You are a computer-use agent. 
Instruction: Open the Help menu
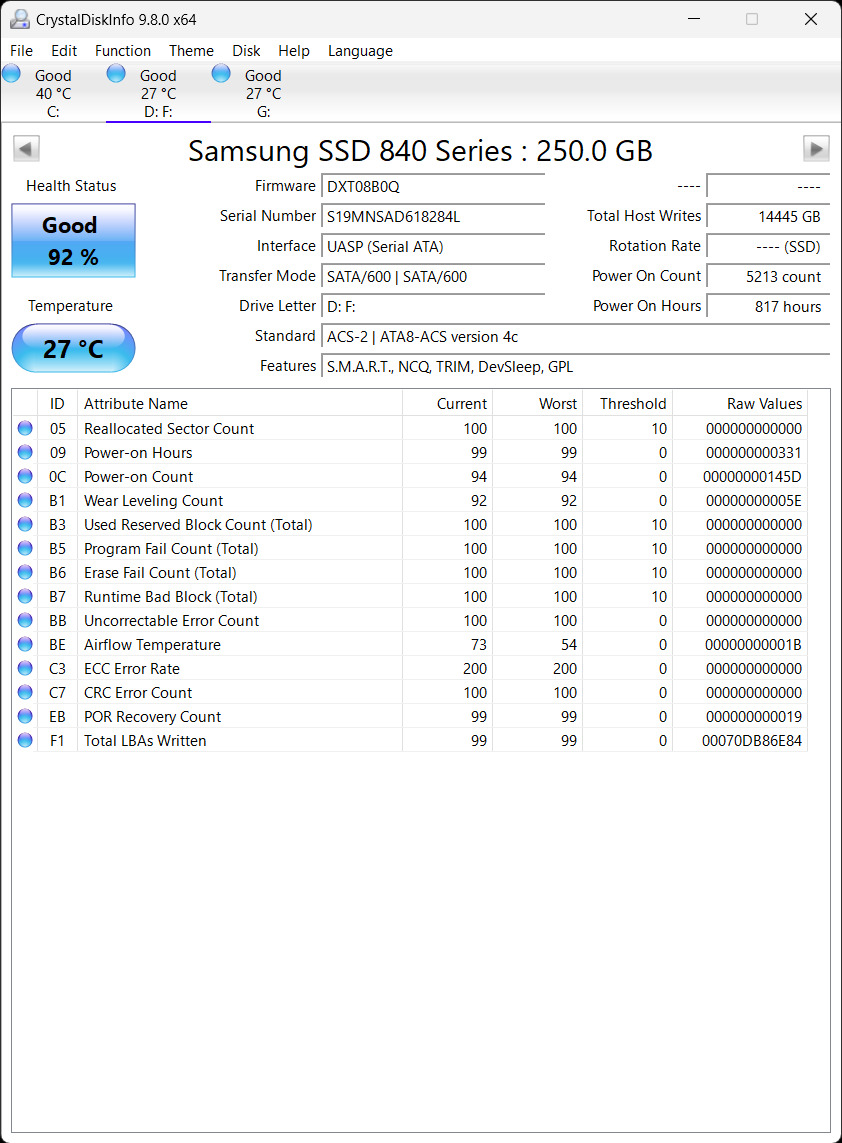click(x=294, y=51)
